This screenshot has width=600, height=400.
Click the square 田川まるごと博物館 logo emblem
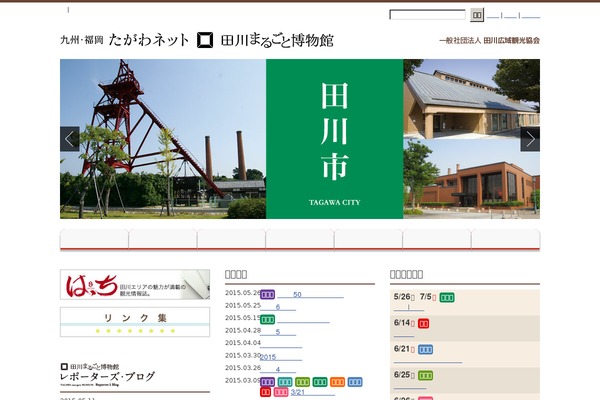(x=205, y=40)
